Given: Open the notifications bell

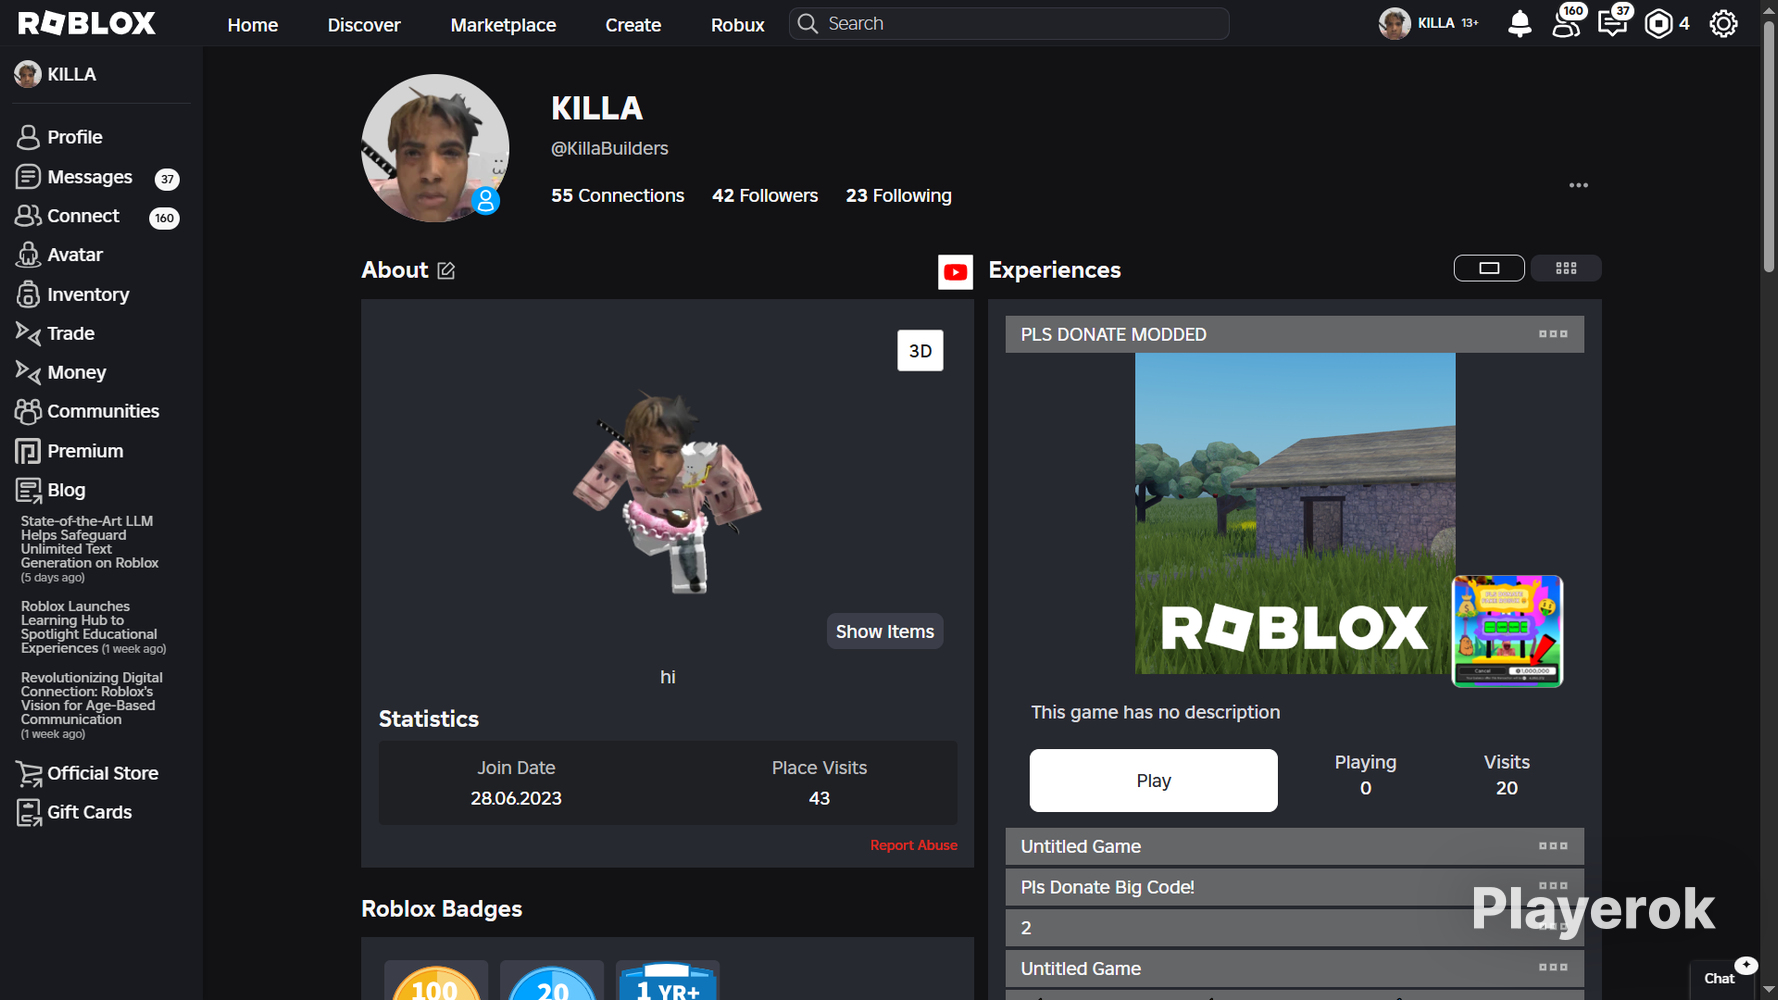Looking at the screenshot, I should (1519, 23).
